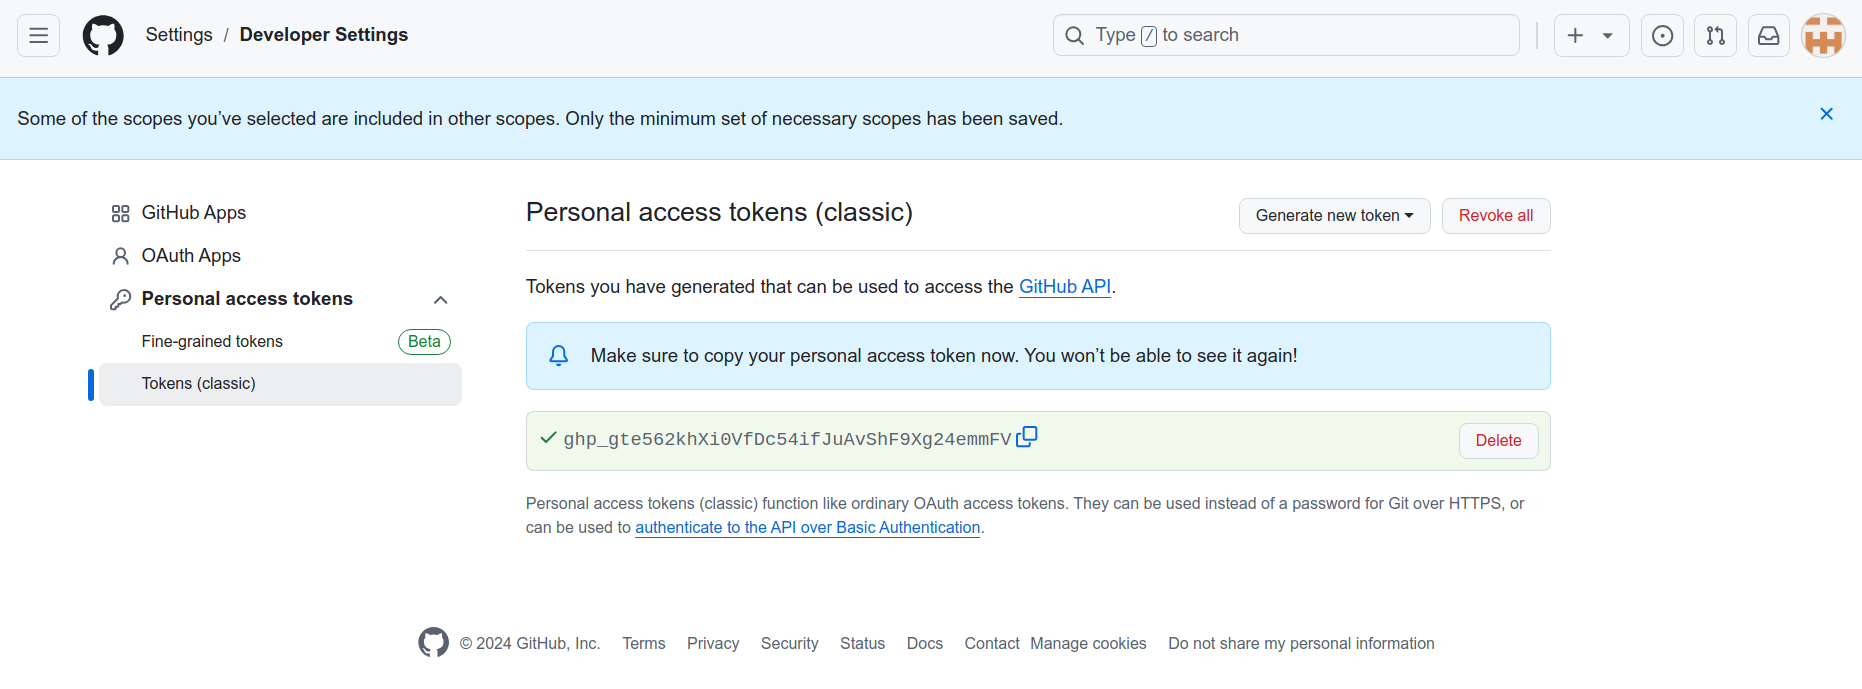Screen dimensions: 1862x689
Task: Click the search input field
Action: (x=1285, y=36)
